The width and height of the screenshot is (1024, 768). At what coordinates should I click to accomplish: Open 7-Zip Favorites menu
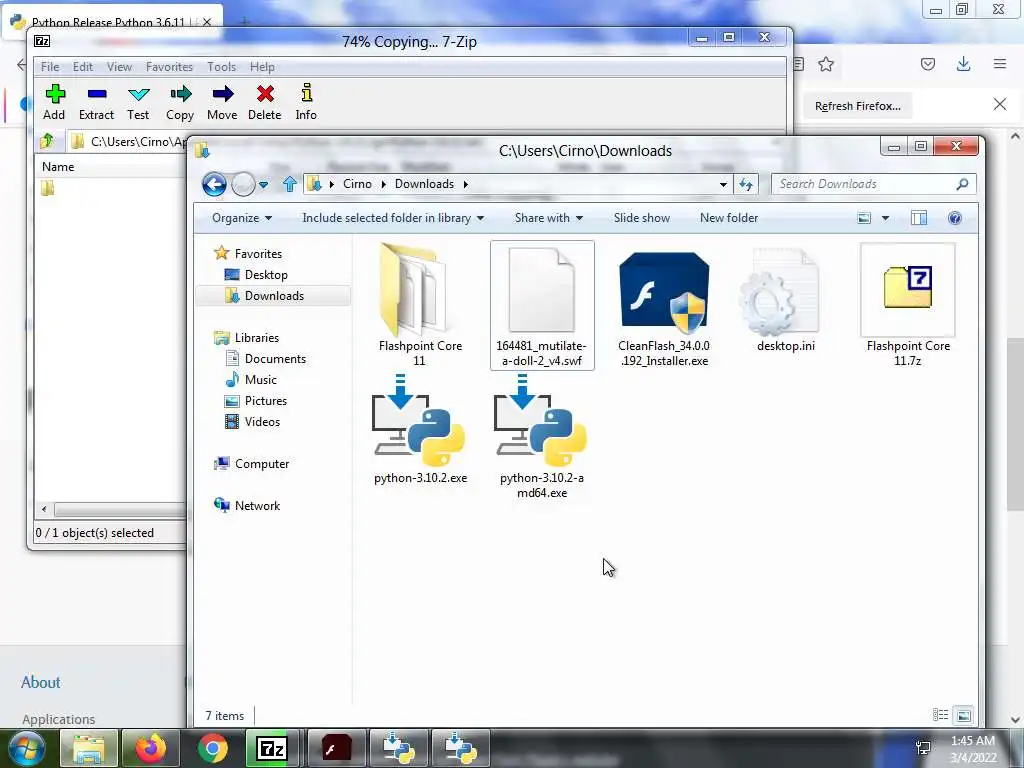click(169, 67)
